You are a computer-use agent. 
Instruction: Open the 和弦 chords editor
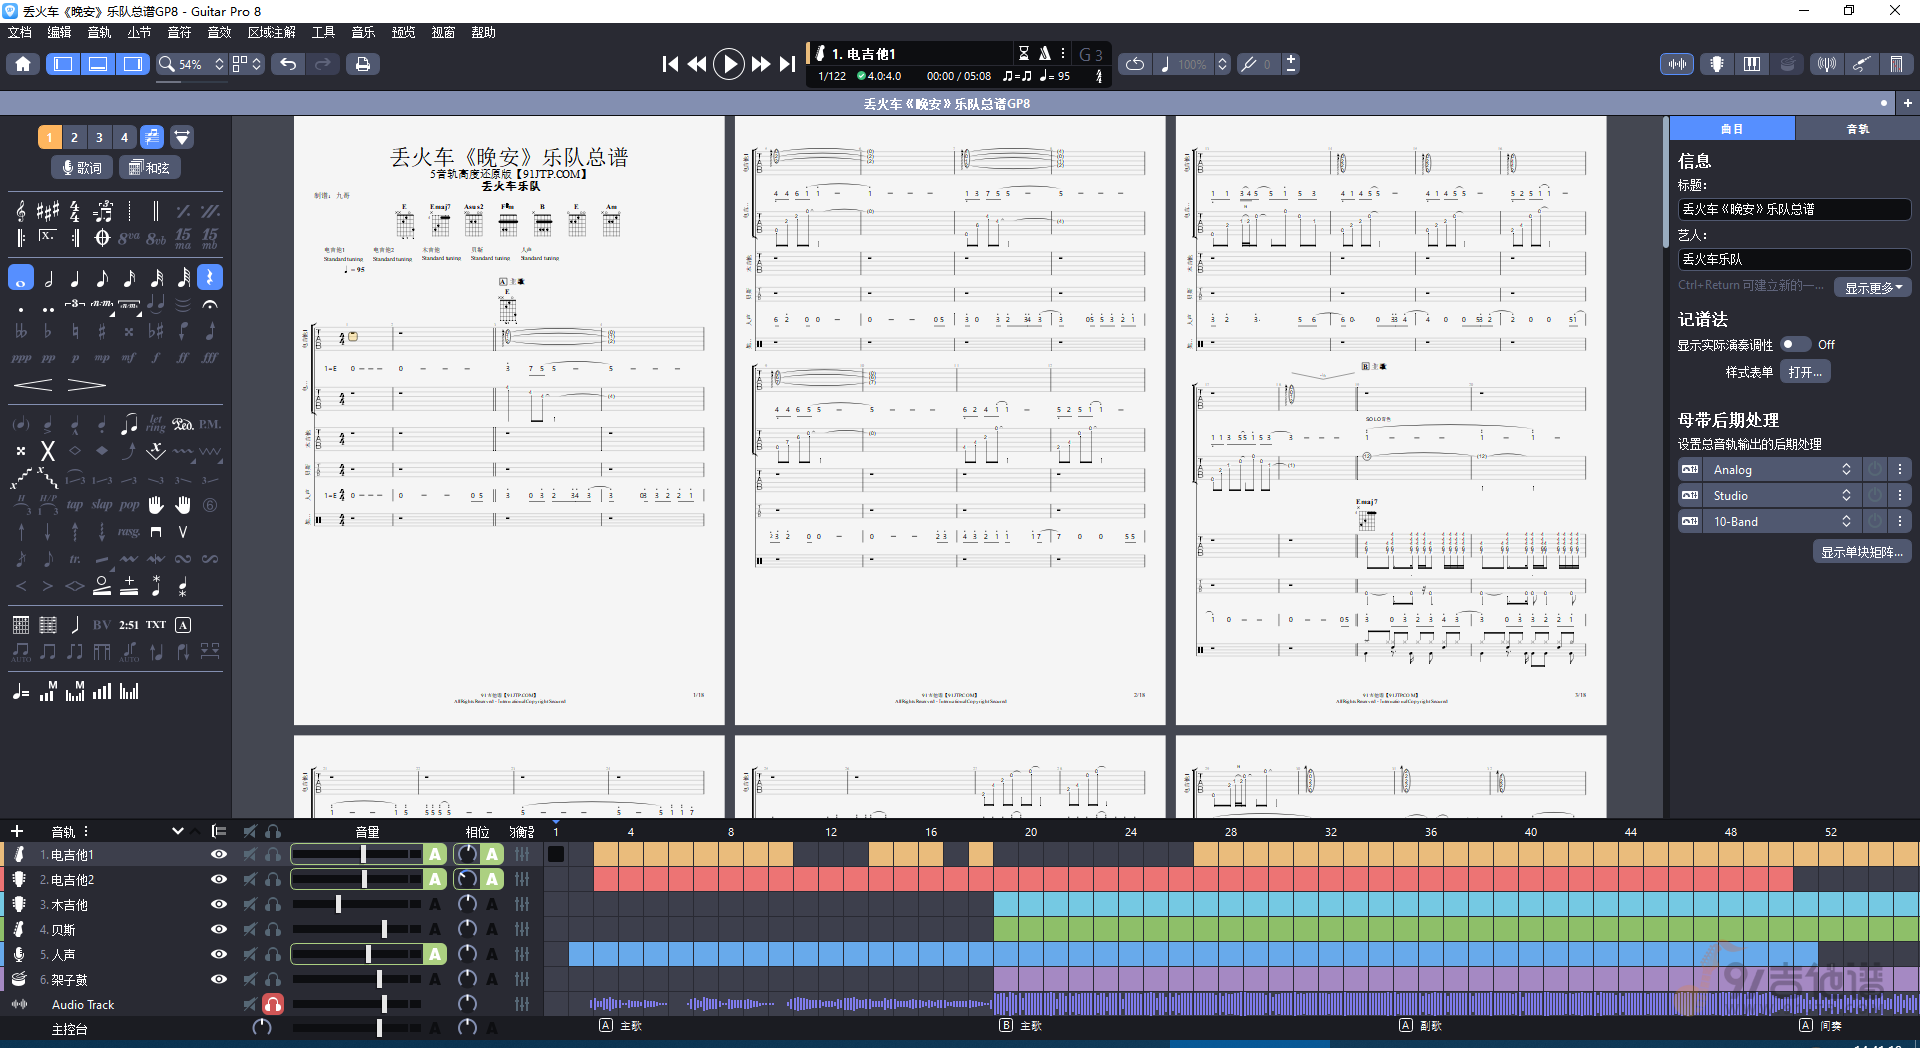click(149, 168)
